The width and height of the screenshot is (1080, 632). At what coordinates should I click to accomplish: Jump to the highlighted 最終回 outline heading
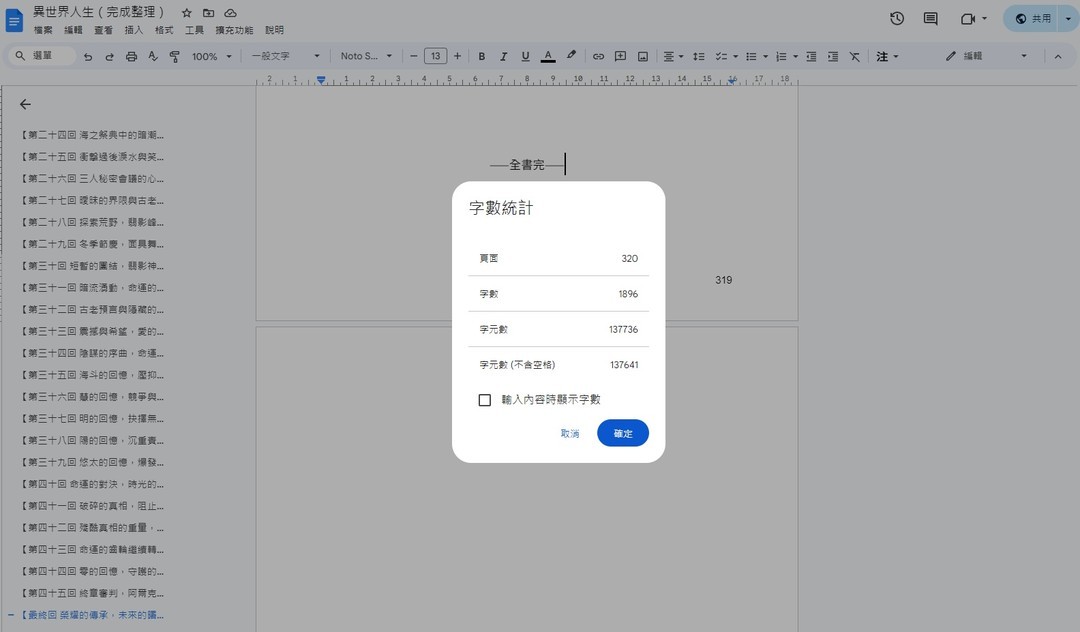click(x=92, y=615)
